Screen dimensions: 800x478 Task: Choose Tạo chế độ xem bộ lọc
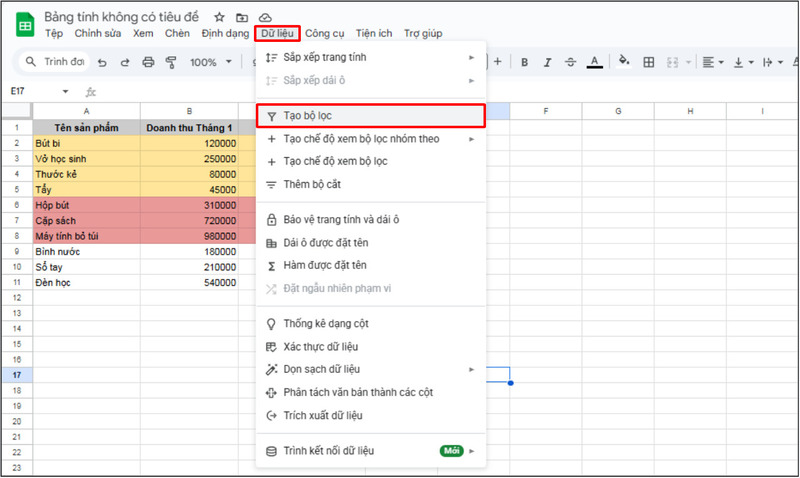(371, 161)
